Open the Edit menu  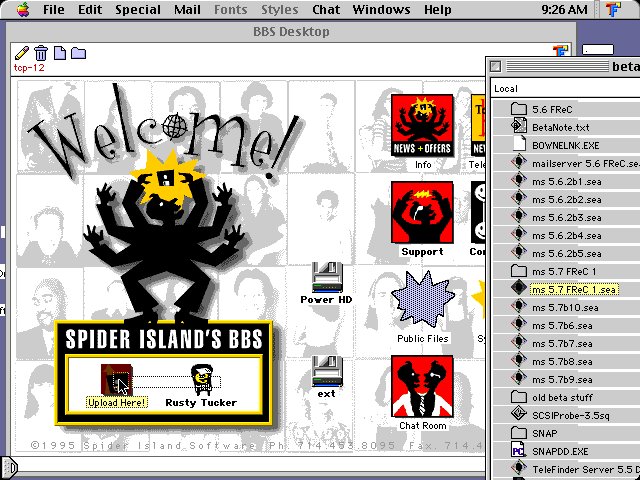pos(90,9)
